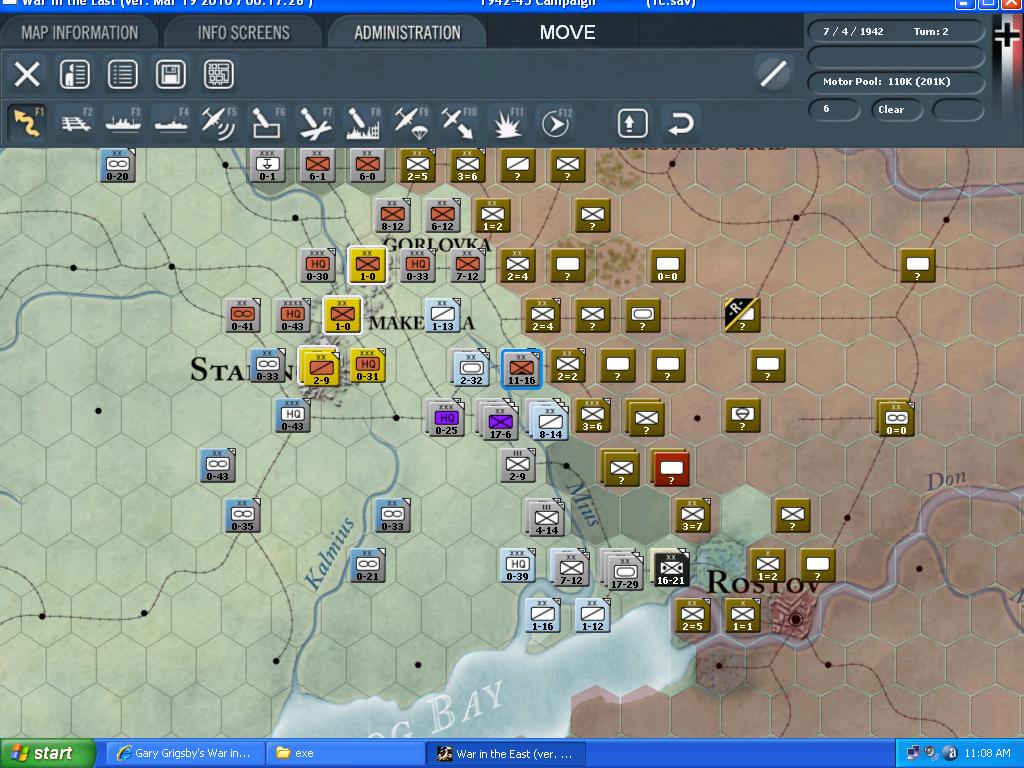Switch to Gary Grigsby's War in... taskbar window

pyautogui.click(x=185, y=754)
